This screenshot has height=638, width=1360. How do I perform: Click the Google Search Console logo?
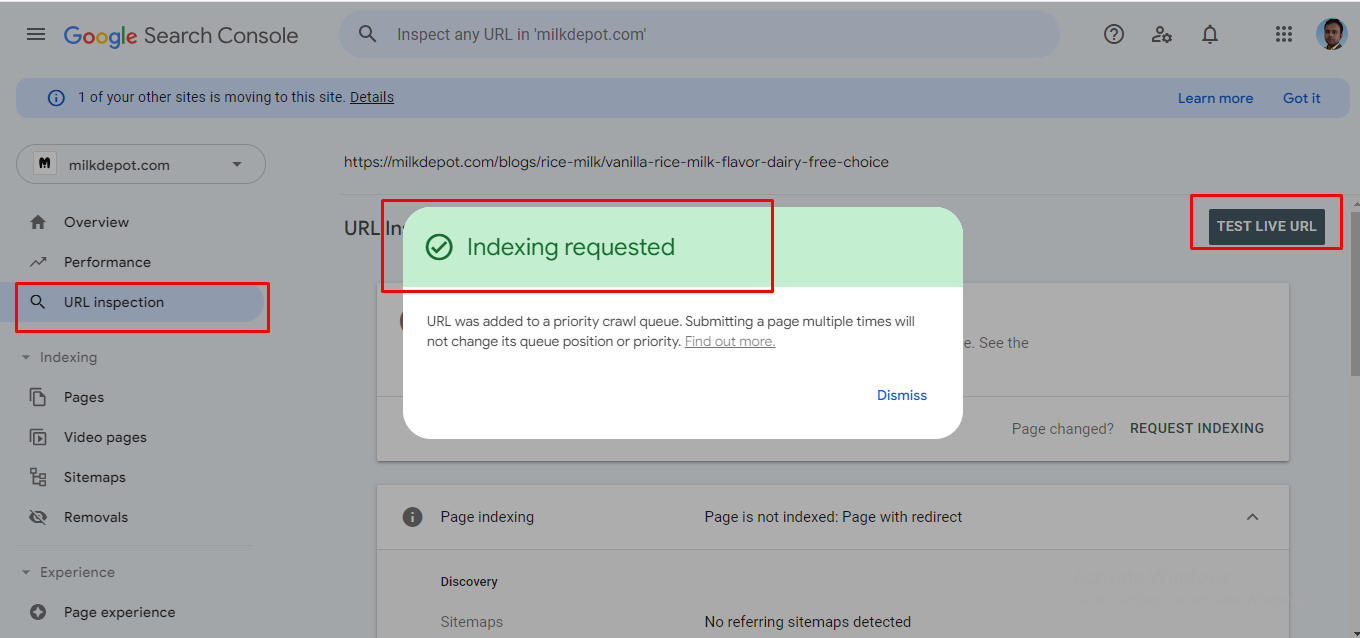coord(181,35)
